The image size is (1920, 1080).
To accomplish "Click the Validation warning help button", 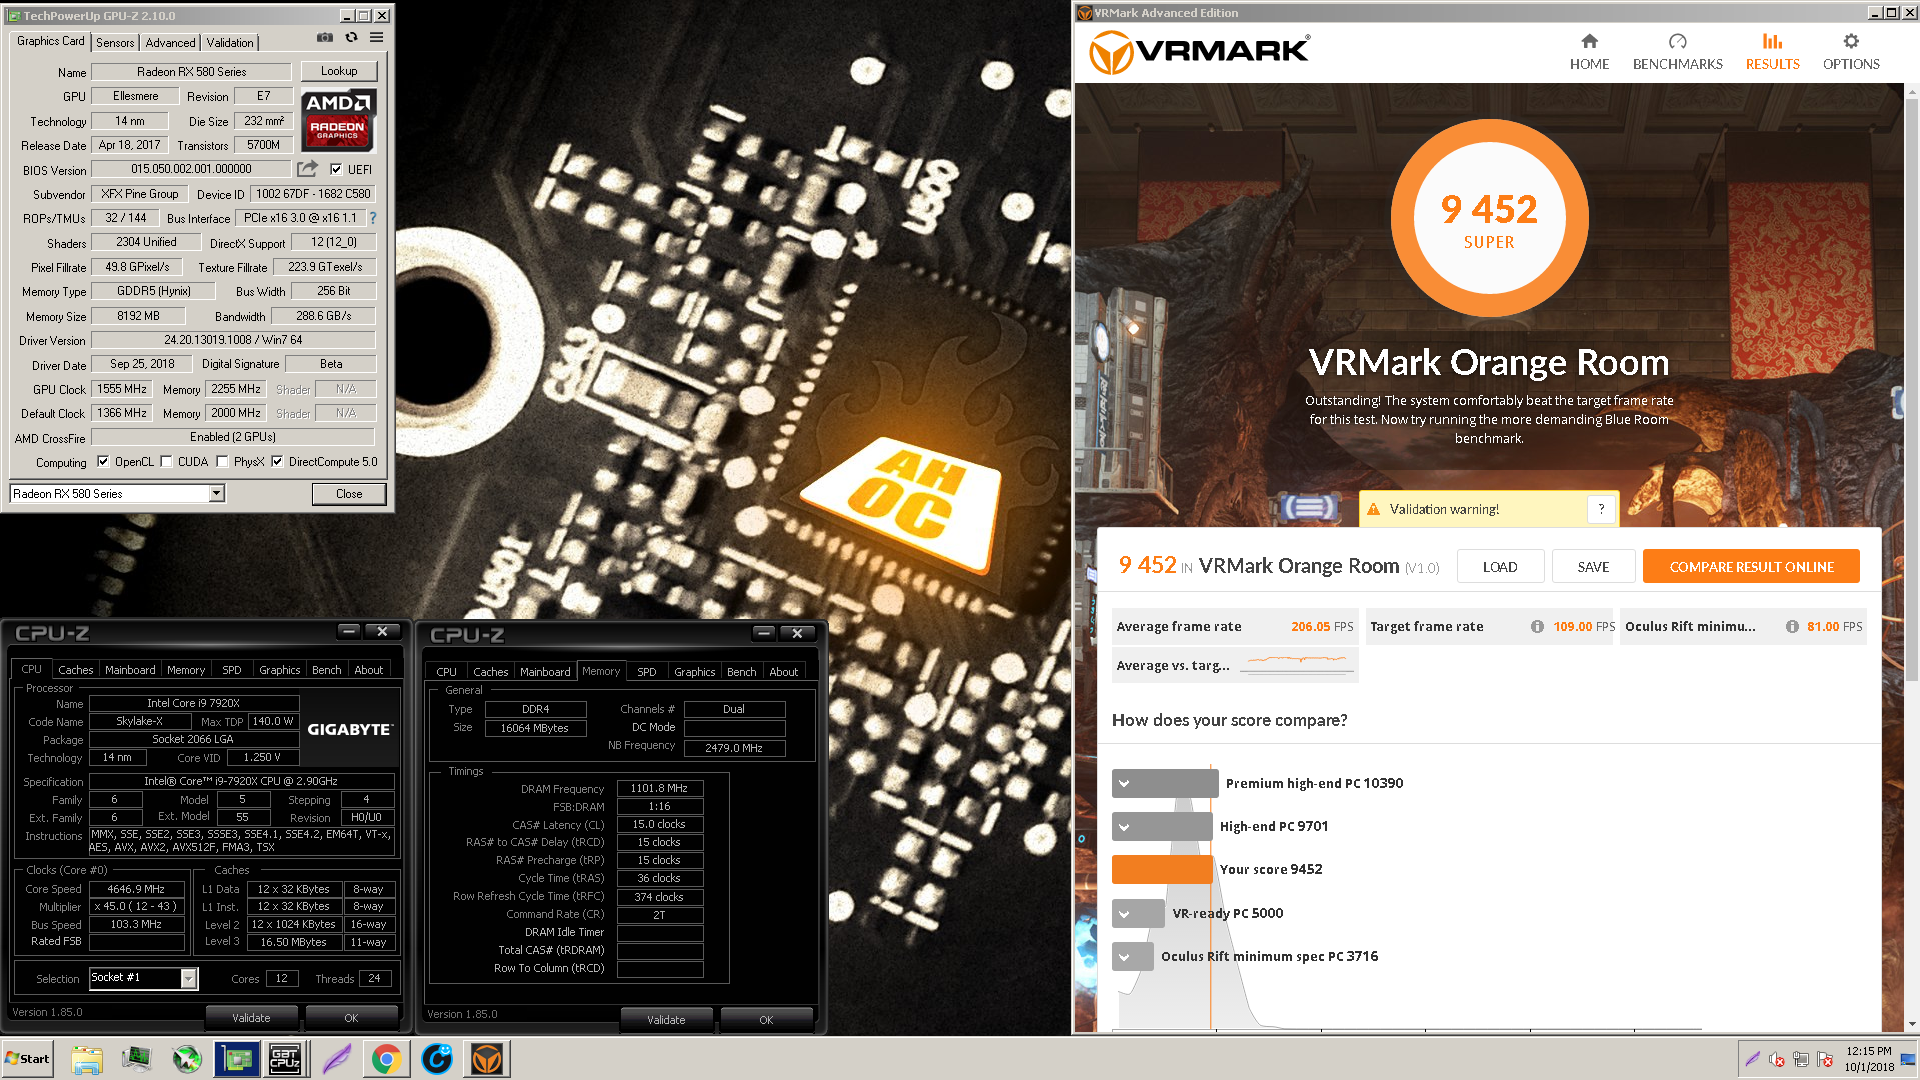I will (x=1601, y=509).
